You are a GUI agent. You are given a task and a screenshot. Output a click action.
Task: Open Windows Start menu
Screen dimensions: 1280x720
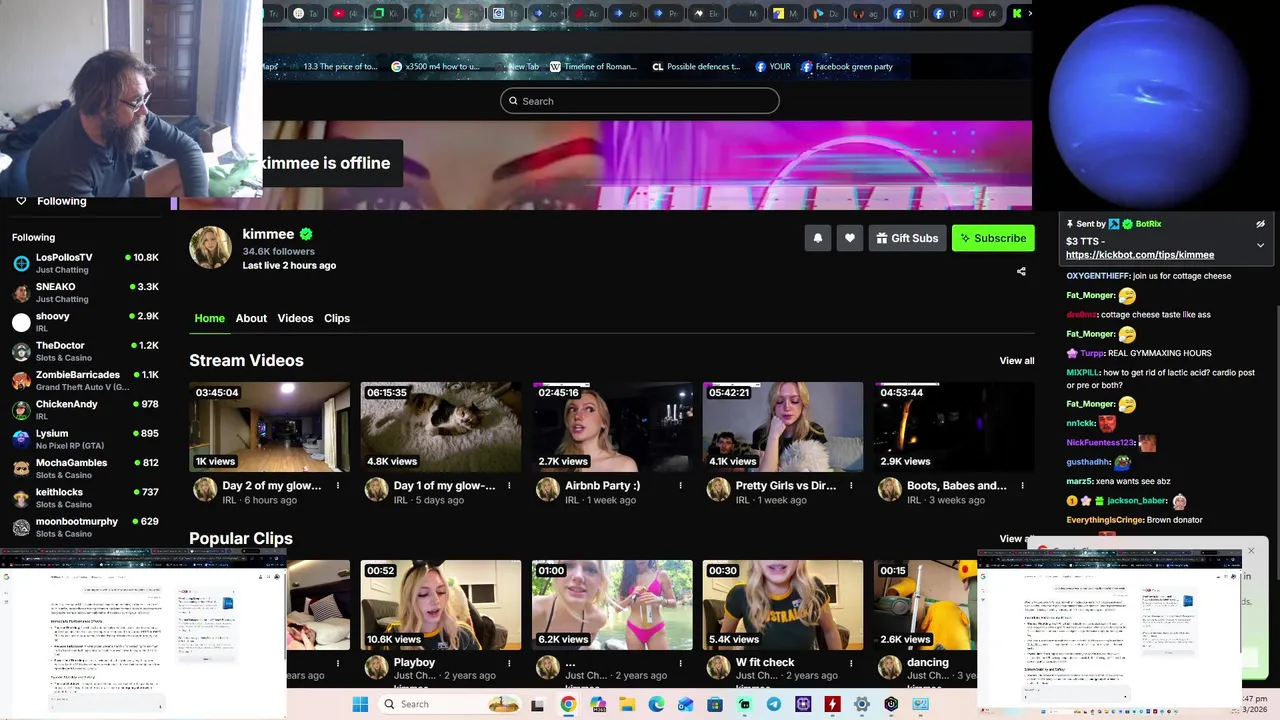[360, 704]
